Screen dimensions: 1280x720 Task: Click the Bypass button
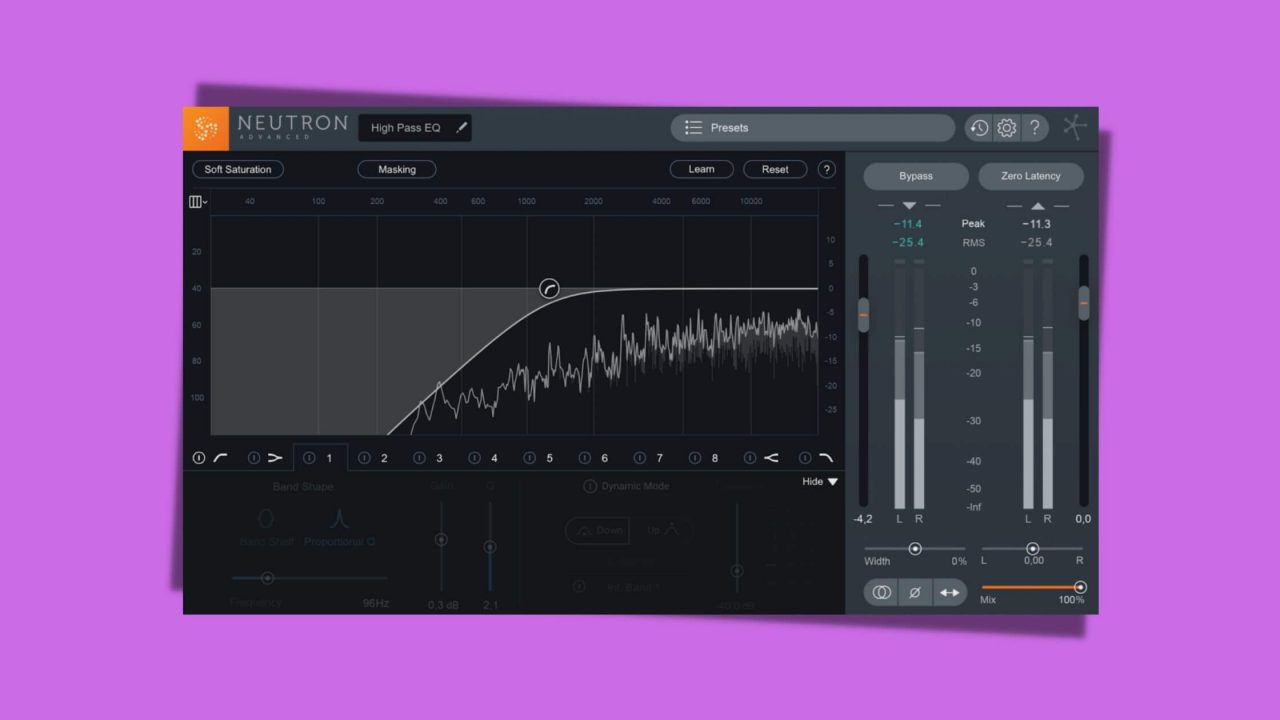pyautogui.click(x=915, y=175)
